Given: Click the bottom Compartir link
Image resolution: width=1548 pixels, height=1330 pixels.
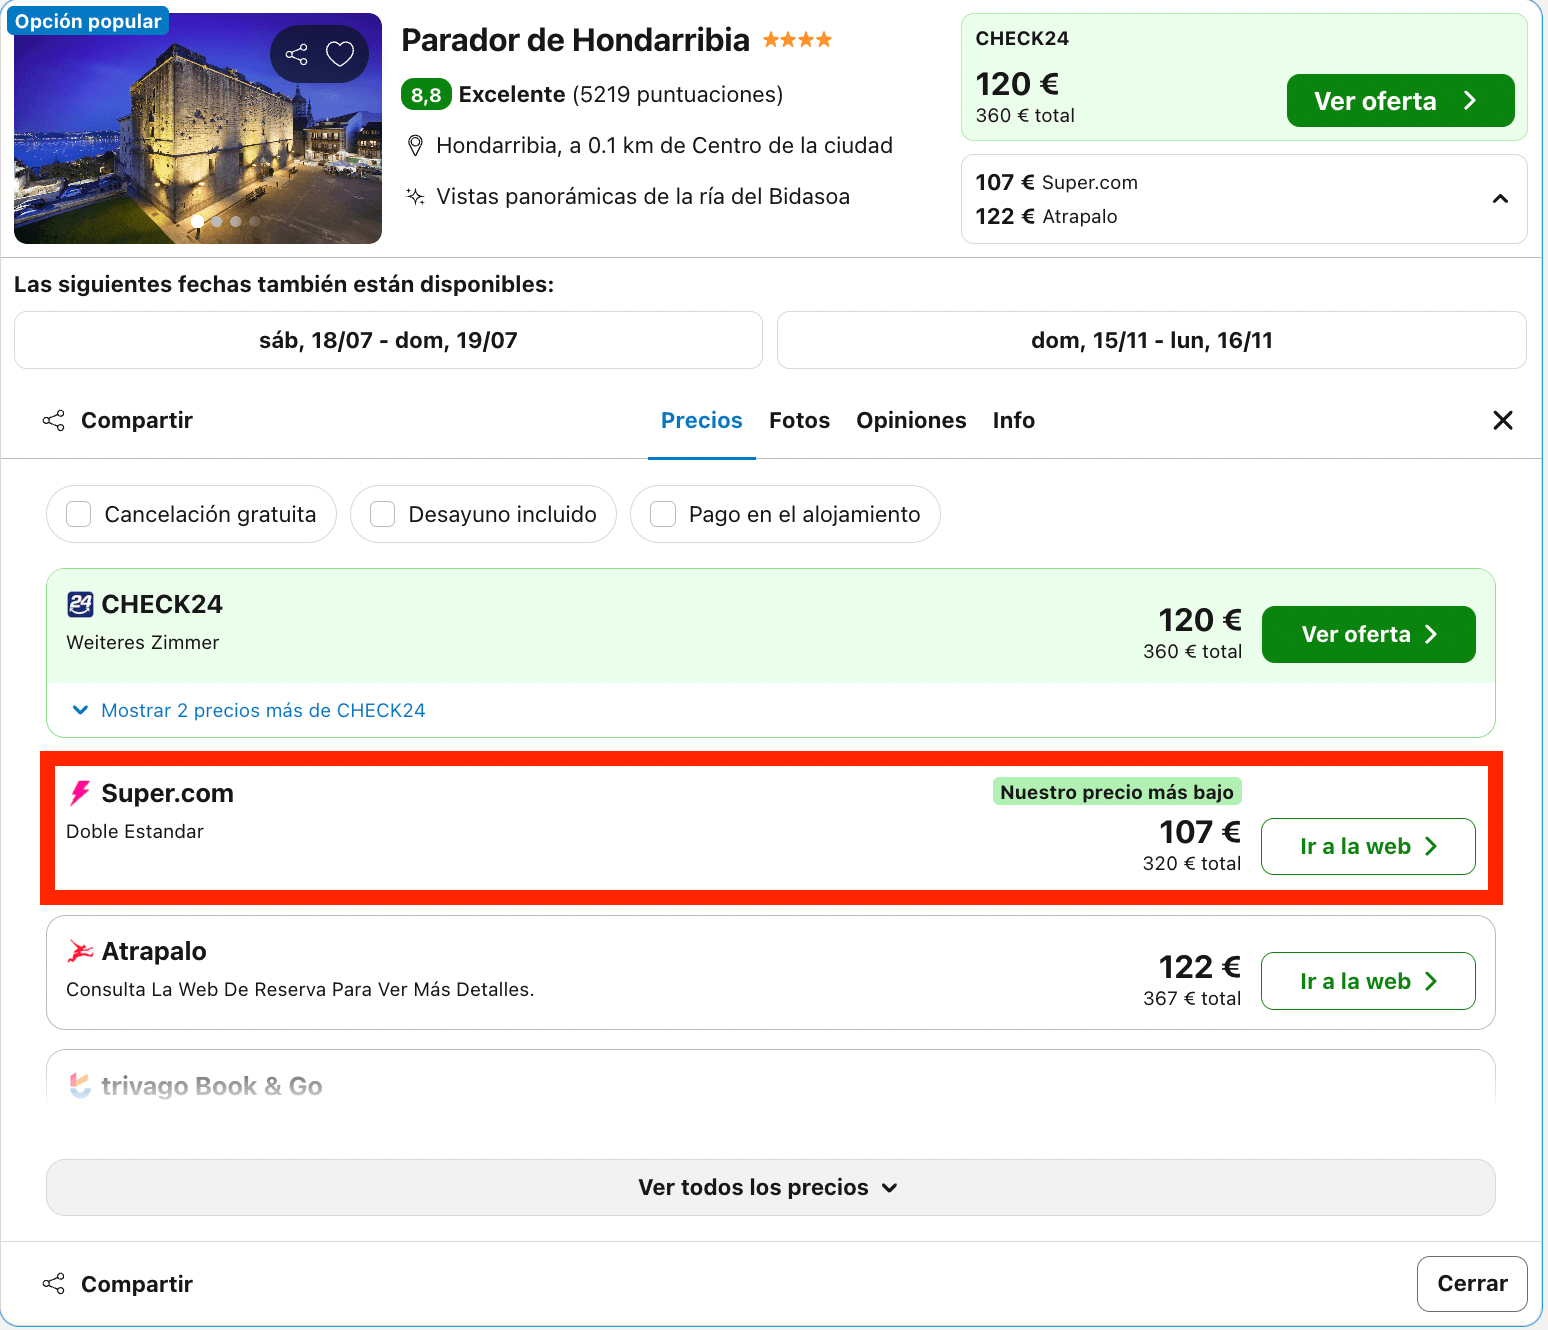Looking at the screenshot, I should (x=137, y=1284).
